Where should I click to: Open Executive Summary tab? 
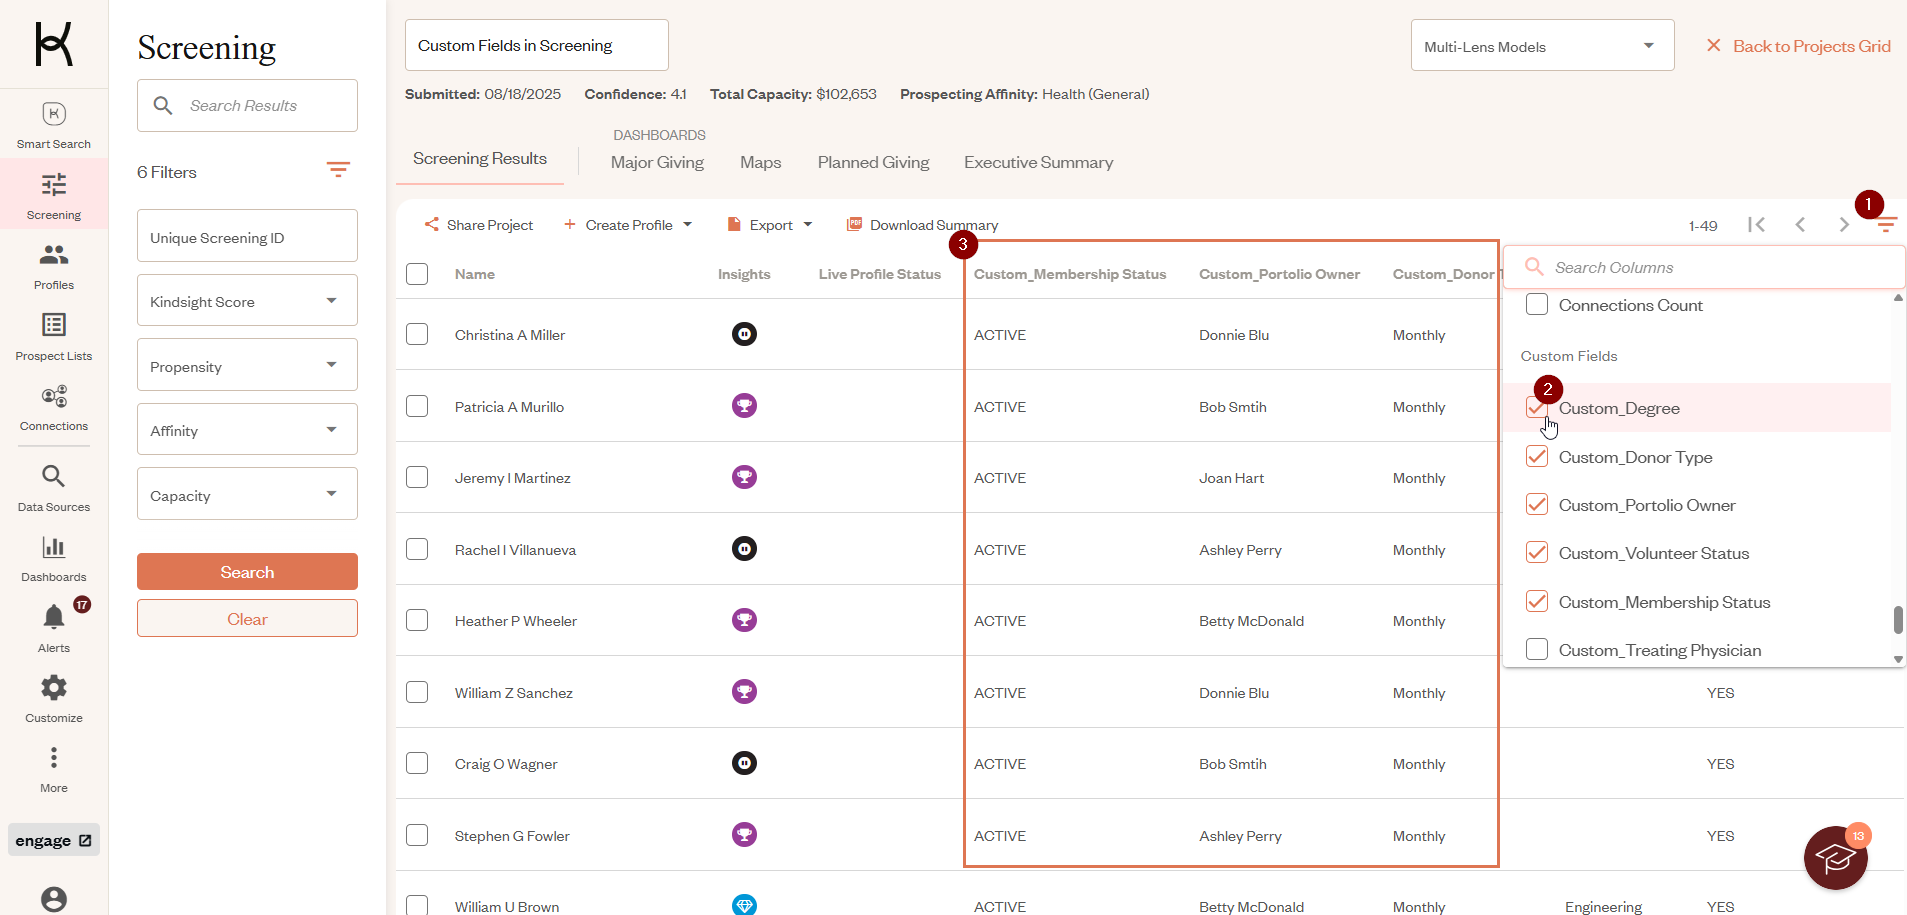[x=1038, y=162]
